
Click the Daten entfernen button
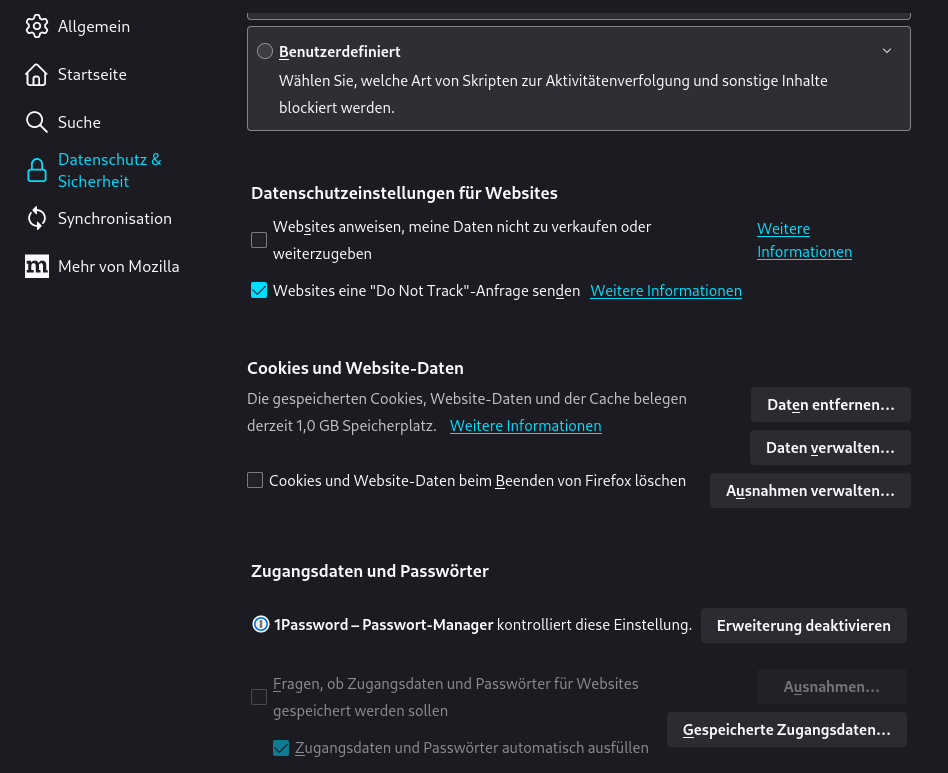830,405
